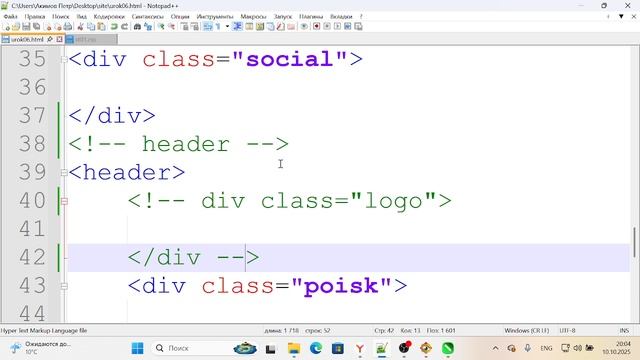This screenshot has height=360, width=640.
Task: Collapse comment fold marker on line 40
Action: pos(64,201)
